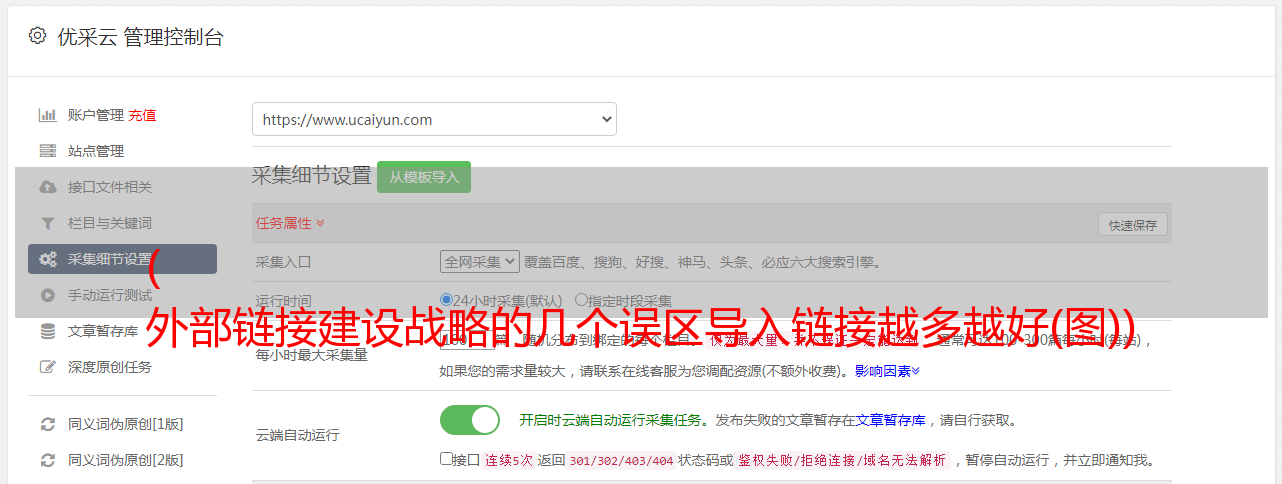Viewport: 1282px width, 484px height.
Task: Open 手动运行测试 page
Action: coord(110,295)
